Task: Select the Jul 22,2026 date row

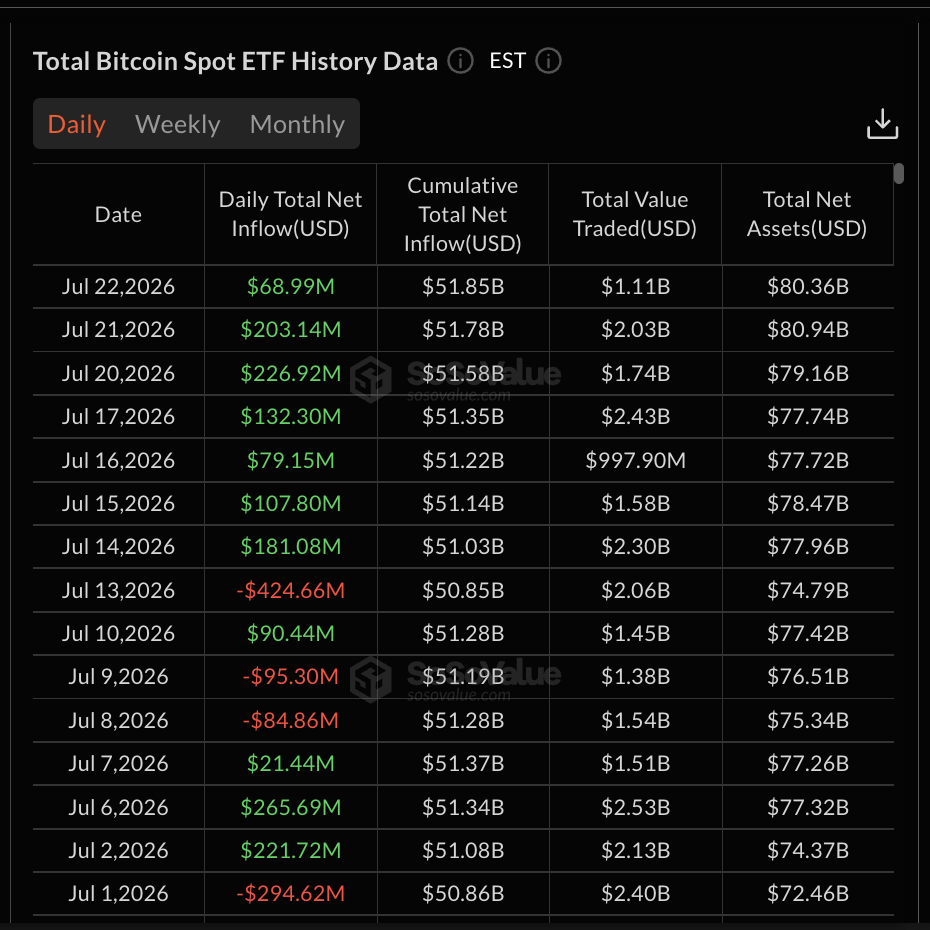Action: [x=463, y=286]
